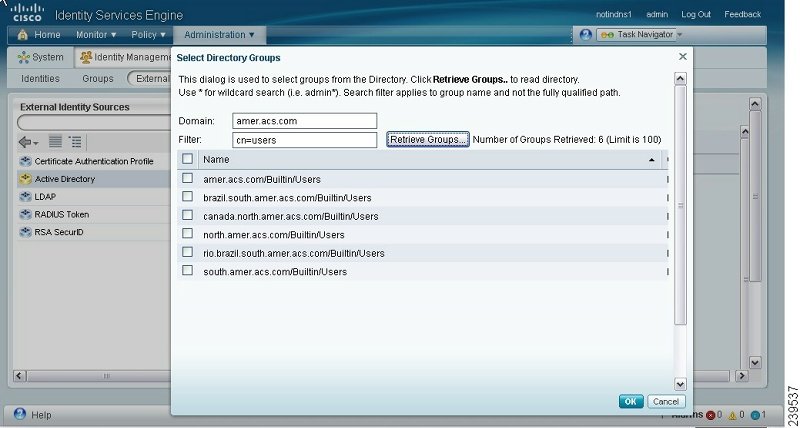The height and width of the screenshot is (428, 800).
Task: Open the Policy dropdown menu
Action: [x=148, y=35]
